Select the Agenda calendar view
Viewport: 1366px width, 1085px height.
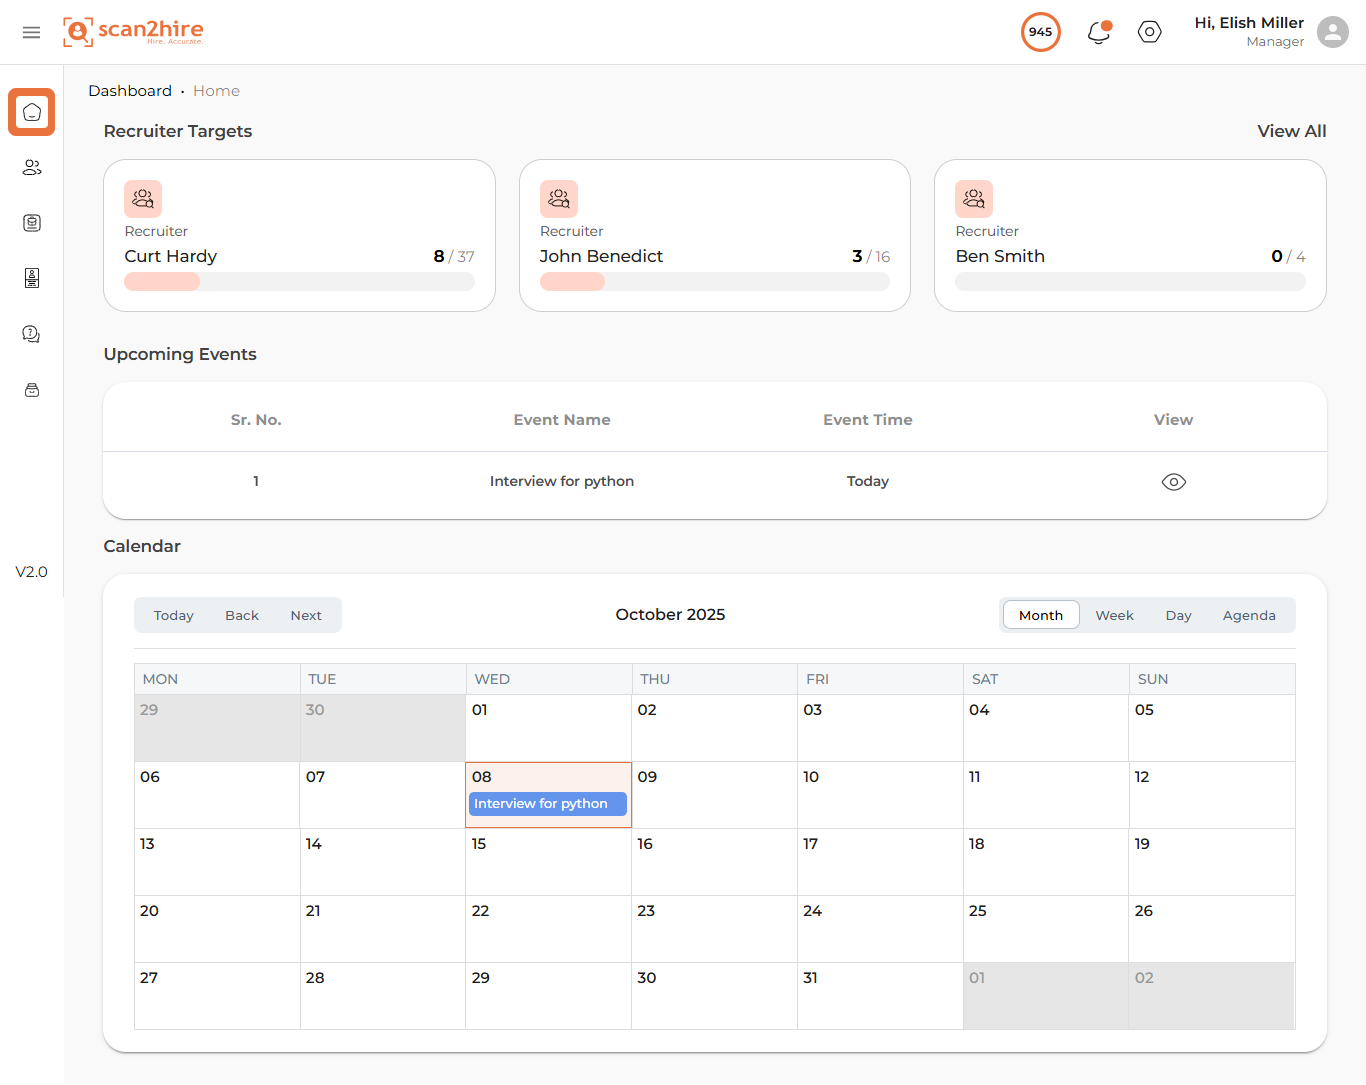click(1248, 615)
